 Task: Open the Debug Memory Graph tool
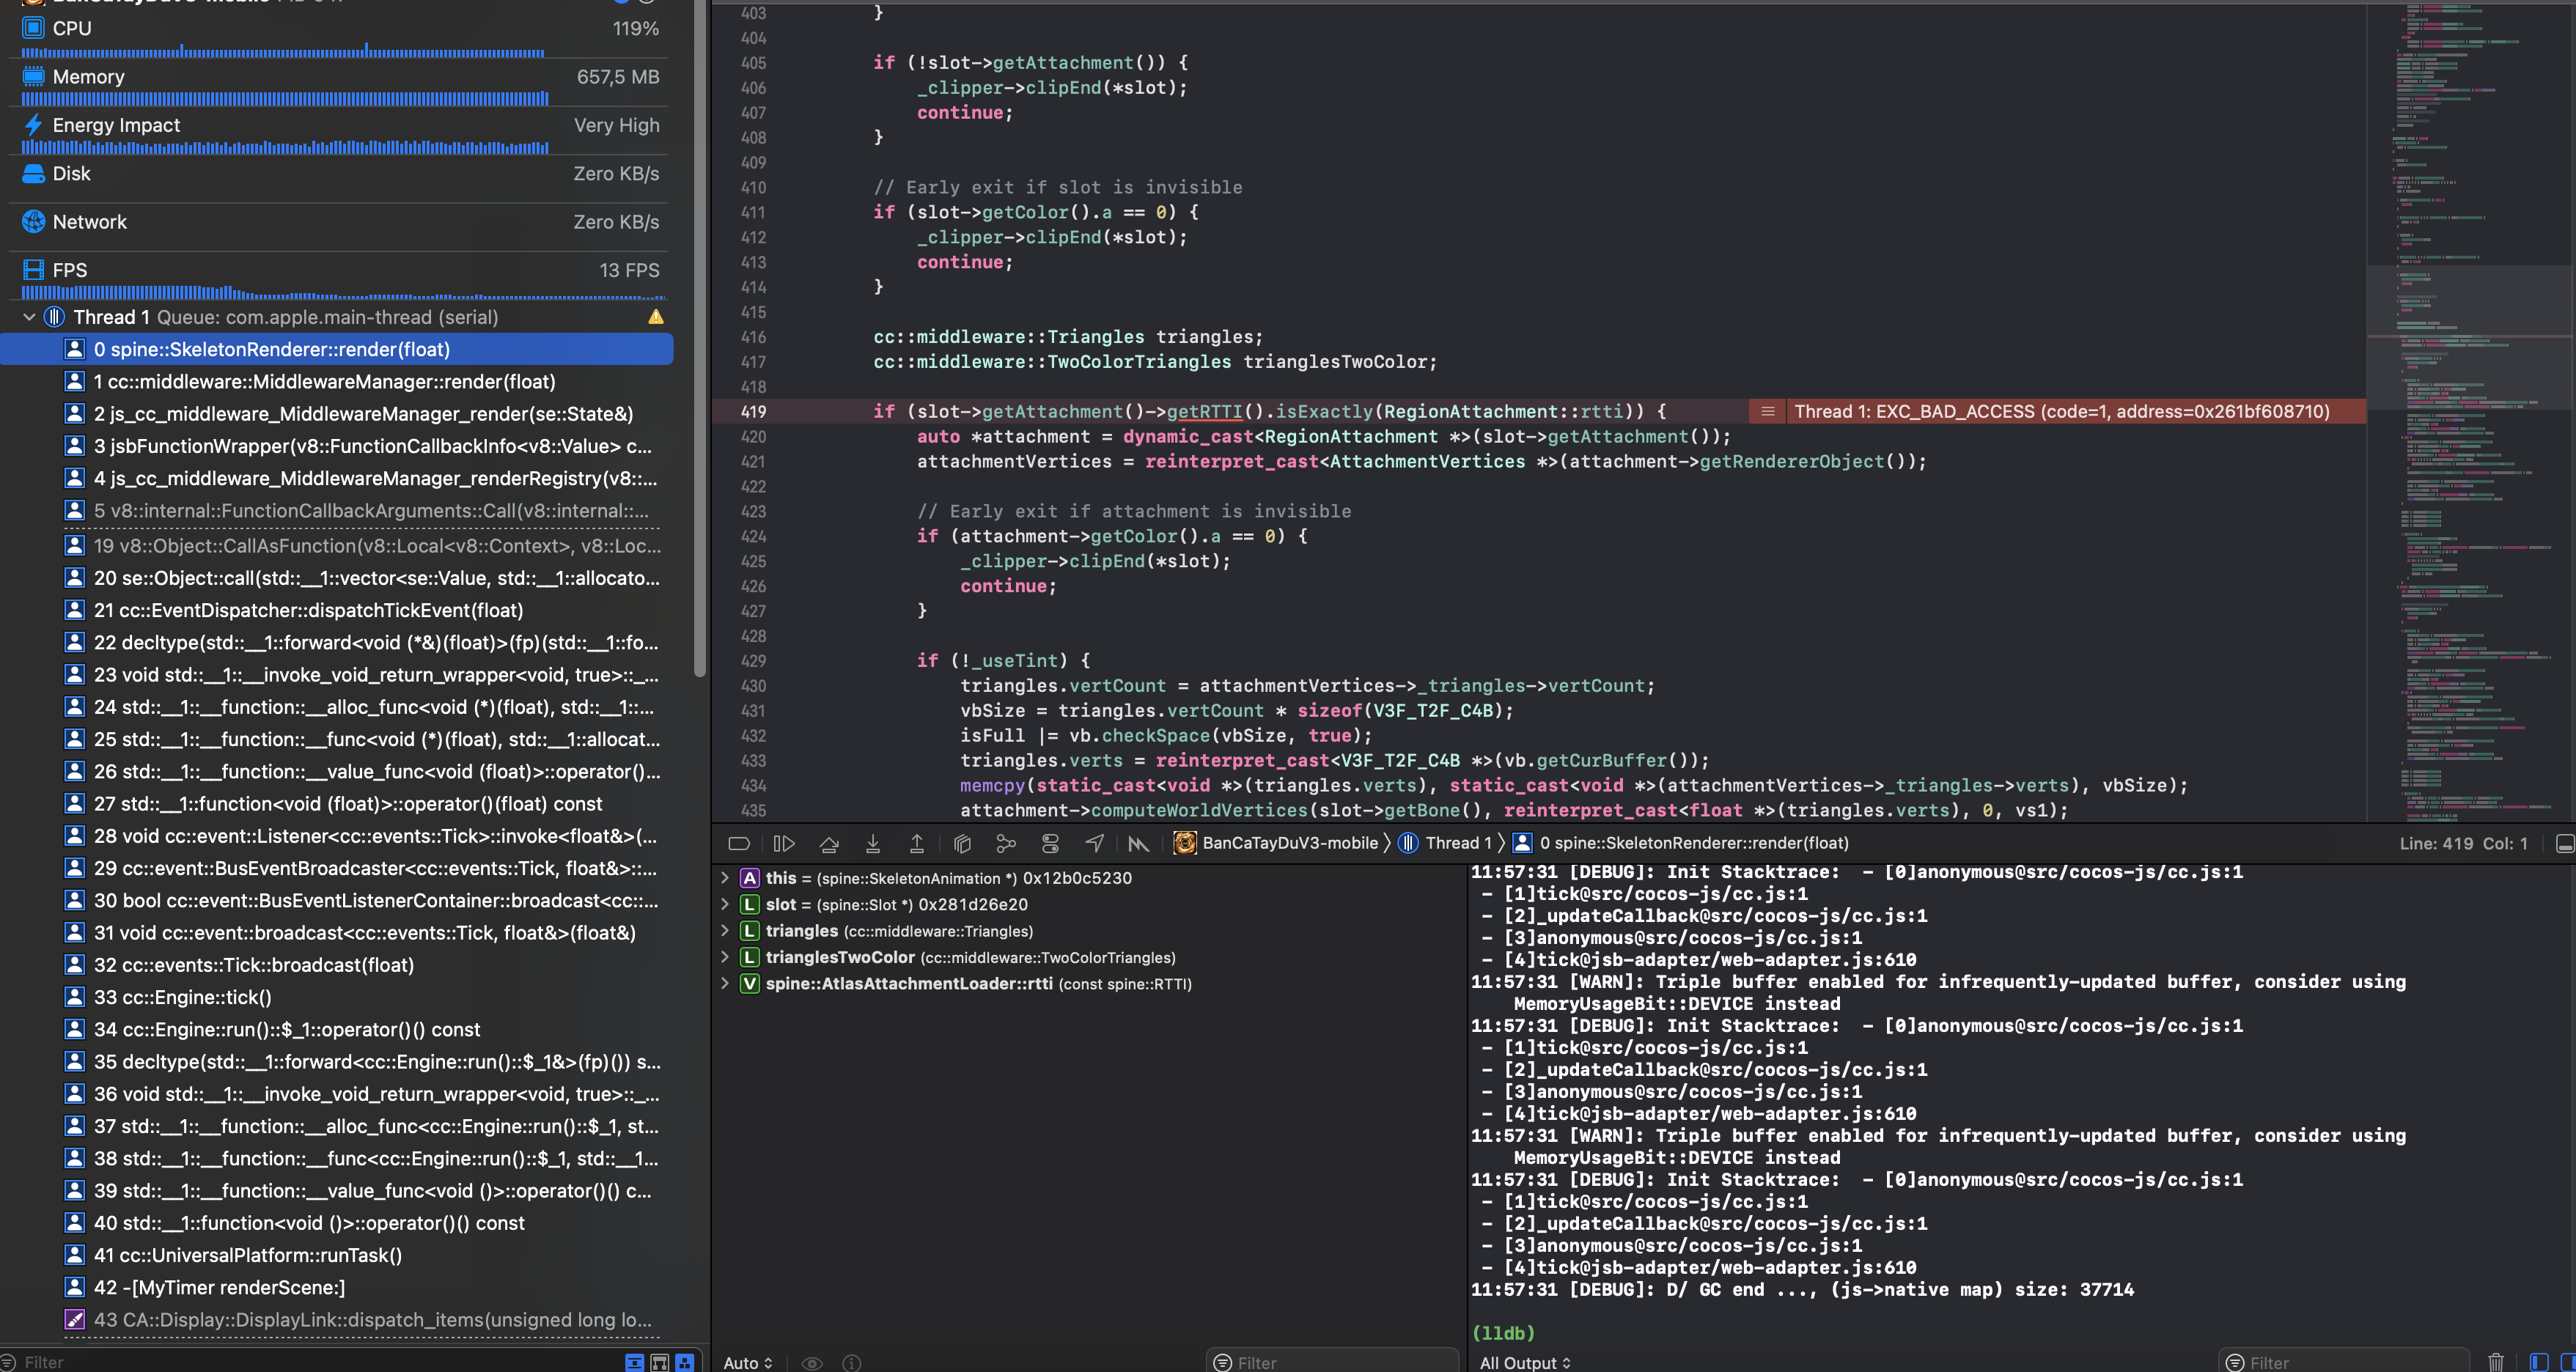(1006, 843)
